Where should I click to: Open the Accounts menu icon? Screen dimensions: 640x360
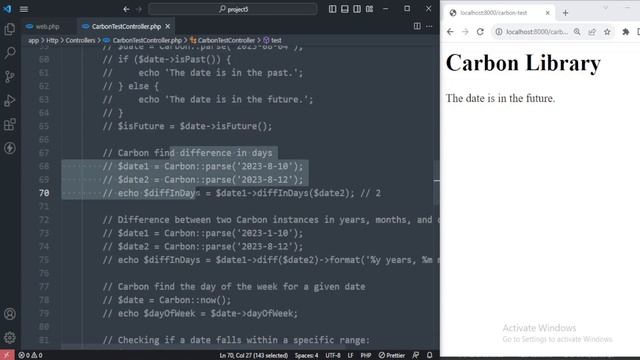tap(10, 314)
